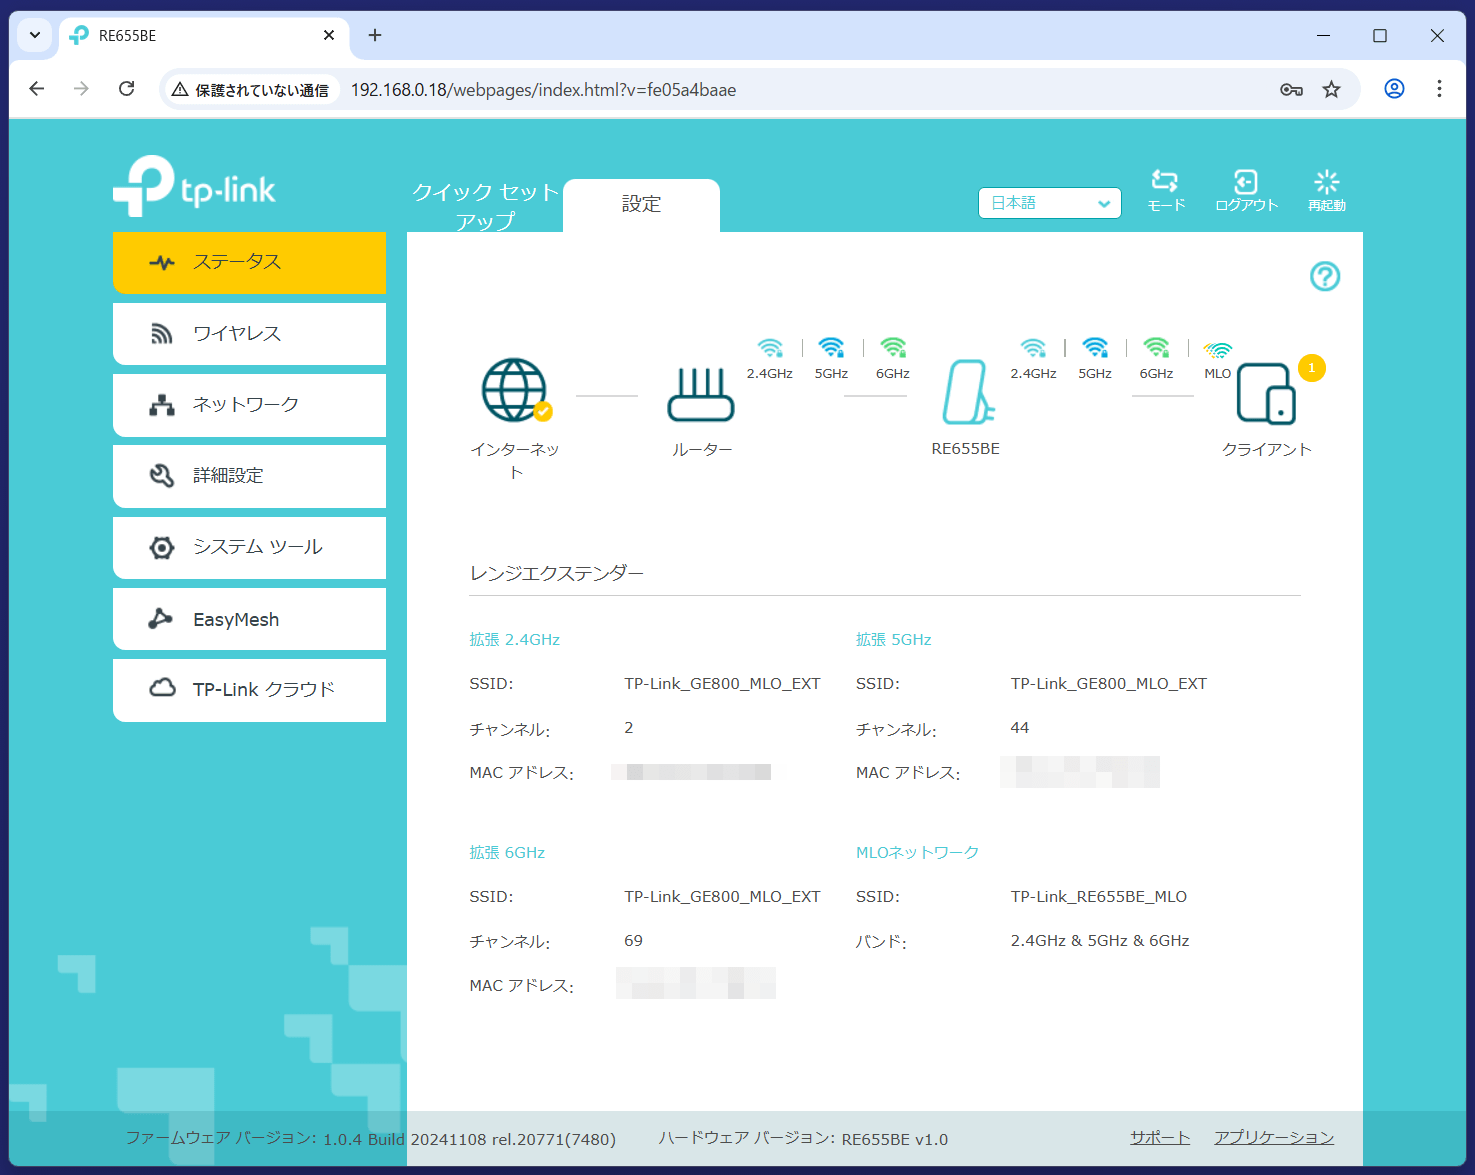Click the 拡張 5GHz heading
Image resolution: width=1475 pixels, height=1175 pixels.
click(x=894, y=640)
